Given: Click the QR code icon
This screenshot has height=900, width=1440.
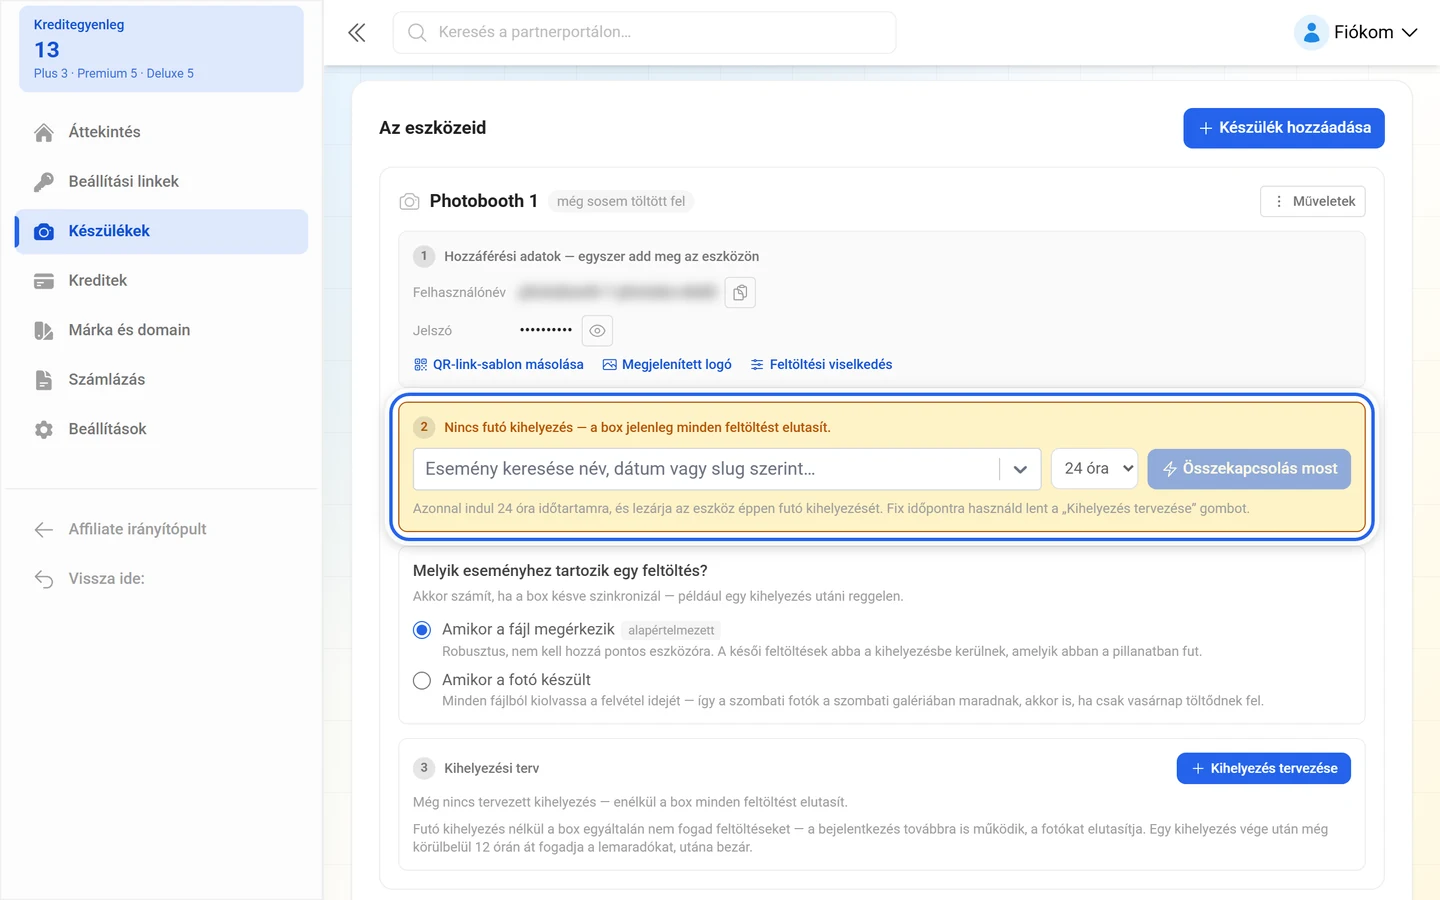Looking at the screenshot, I should (421, 365).
